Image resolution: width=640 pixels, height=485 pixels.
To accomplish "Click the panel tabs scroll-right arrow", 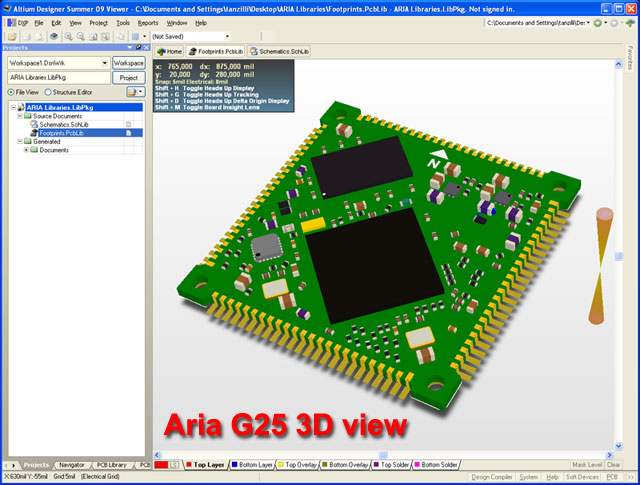I will pyautogui.click(x=13, y=465).
